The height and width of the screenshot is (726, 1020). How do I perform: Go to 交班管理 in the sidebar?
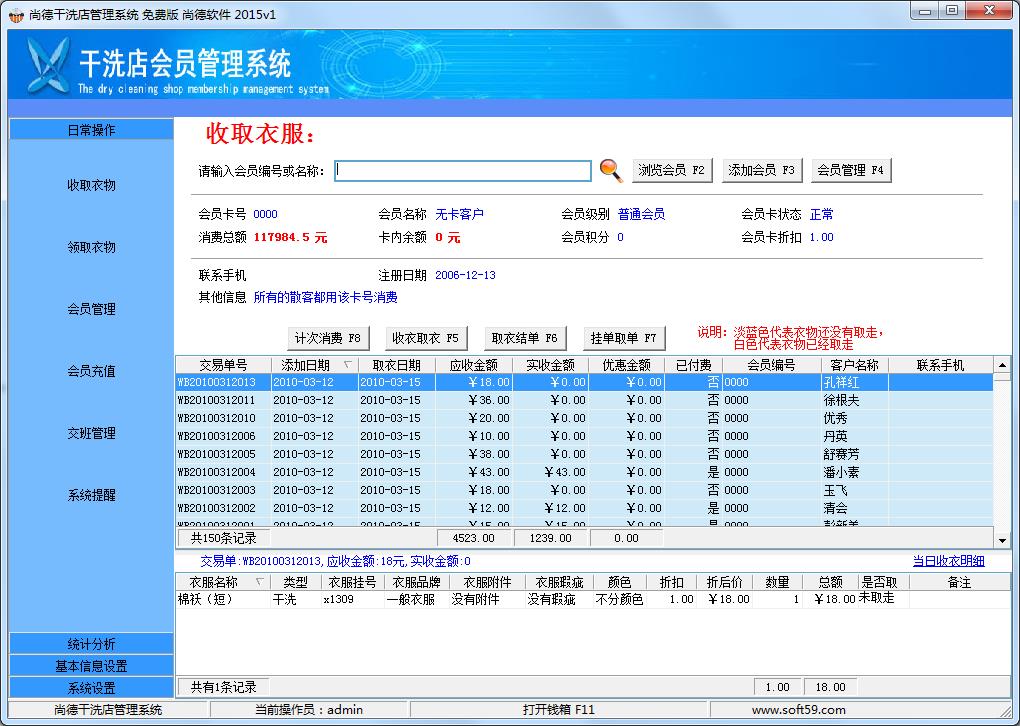tap(92, 433)
